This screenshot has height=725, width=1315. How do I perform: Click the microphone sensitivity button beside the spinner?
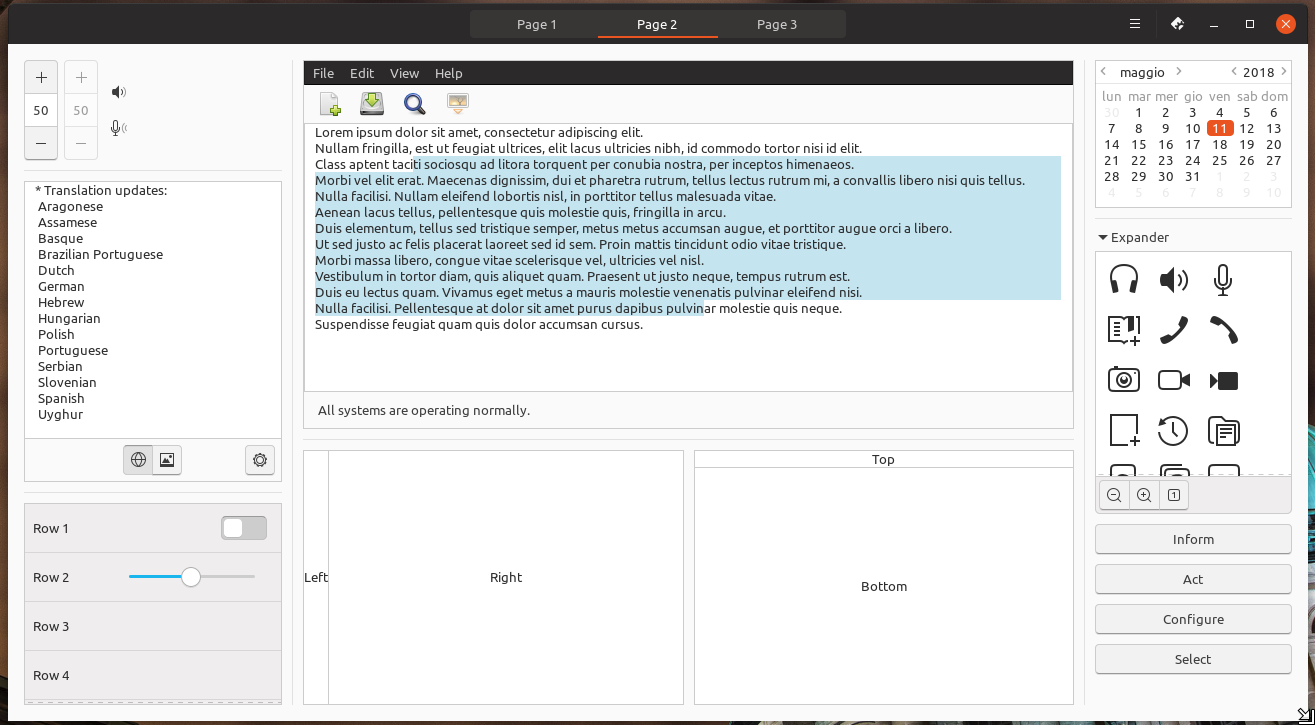tap(119, 128)
